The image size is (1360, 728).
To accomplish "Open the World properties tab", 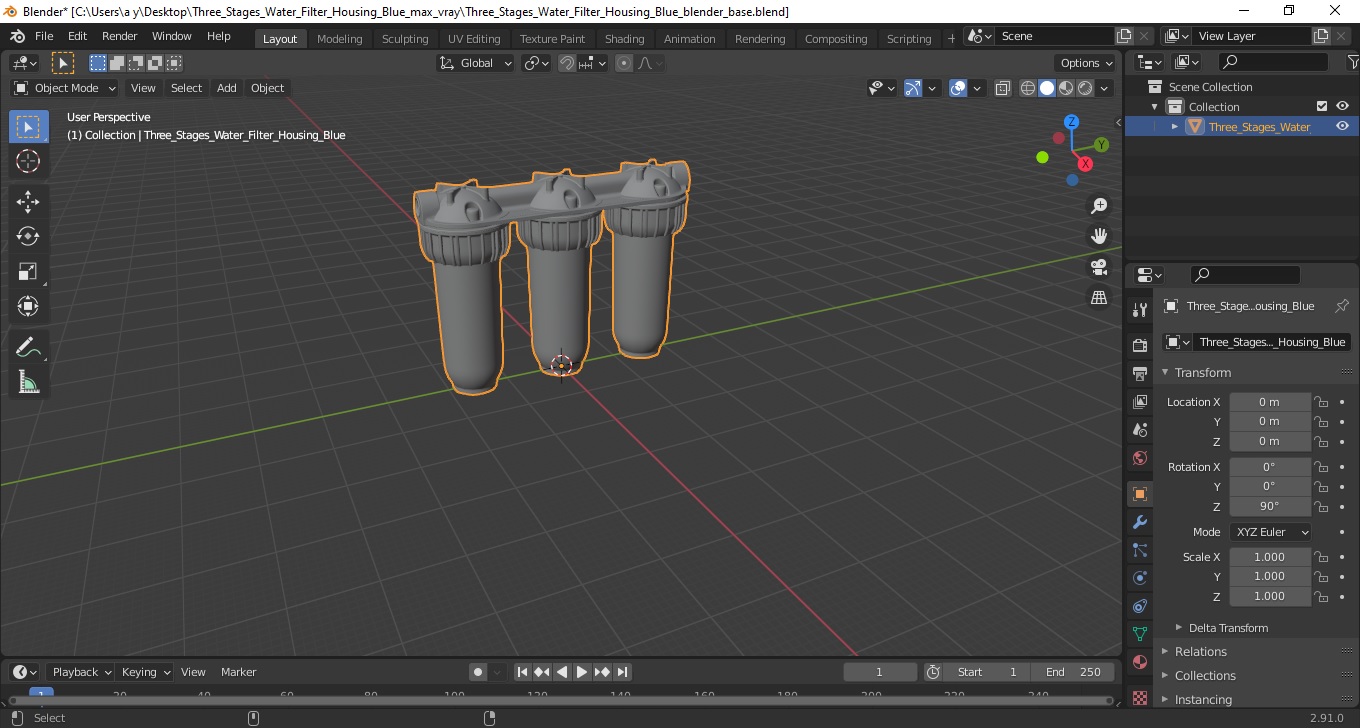I will (x=1139, y=458).
